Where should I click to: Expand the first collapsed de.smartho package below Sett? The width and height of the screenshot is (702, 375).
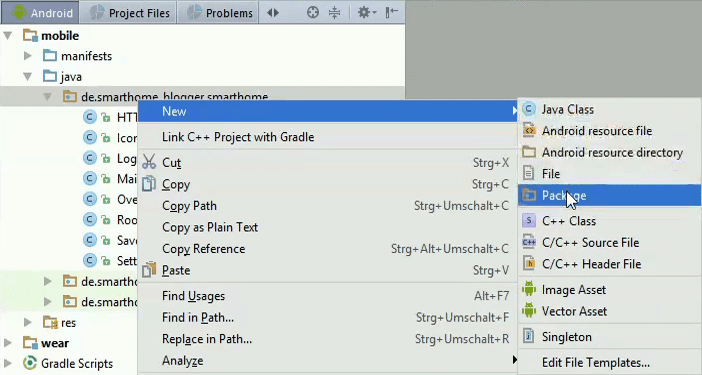click(x=47, y=281)
